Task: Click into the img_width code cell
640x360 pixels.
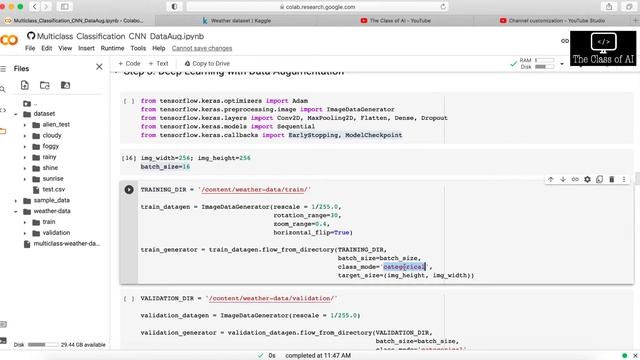Action: tap(376, 162)
